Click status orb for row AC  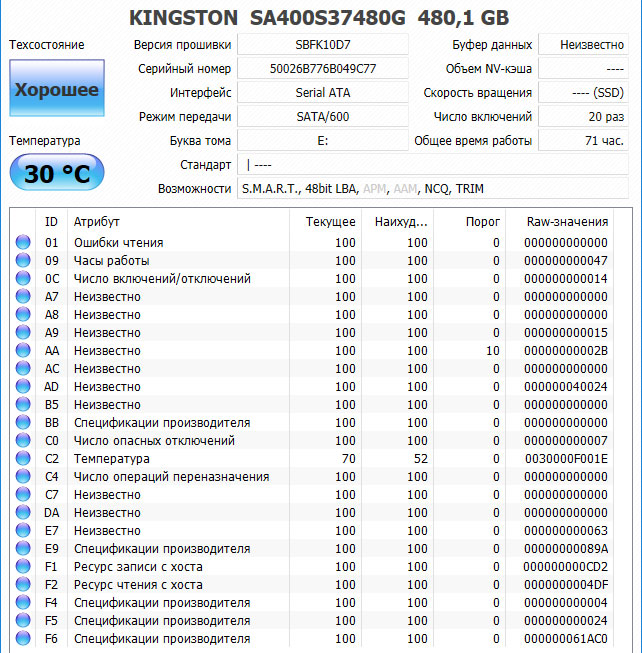(23, 368)
